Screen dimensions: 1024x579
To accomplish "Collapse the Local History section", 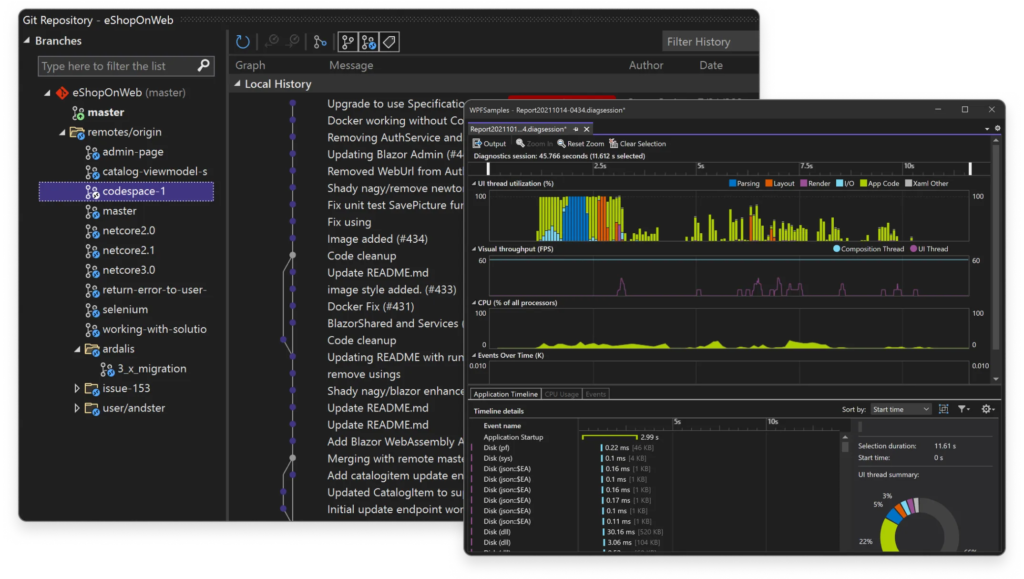I will coord(238,85).
